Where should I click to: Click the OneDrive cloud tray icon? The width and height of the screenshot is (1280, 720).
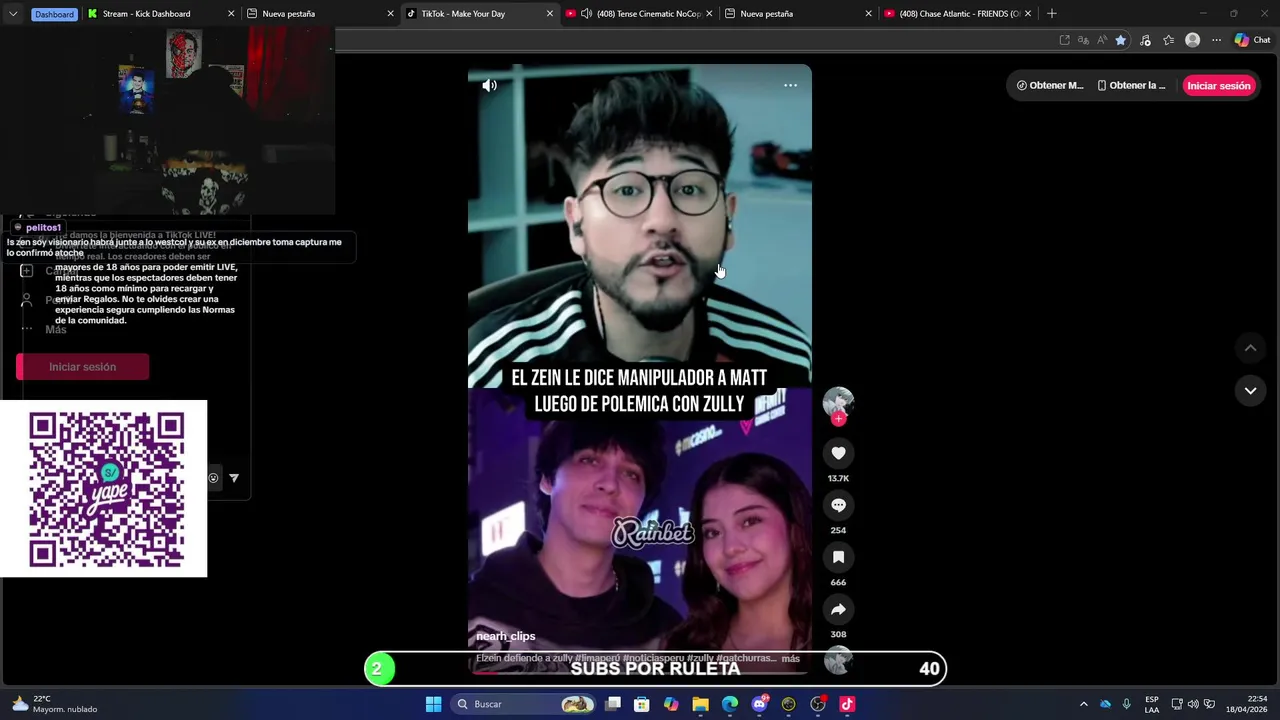(1105, 704)
